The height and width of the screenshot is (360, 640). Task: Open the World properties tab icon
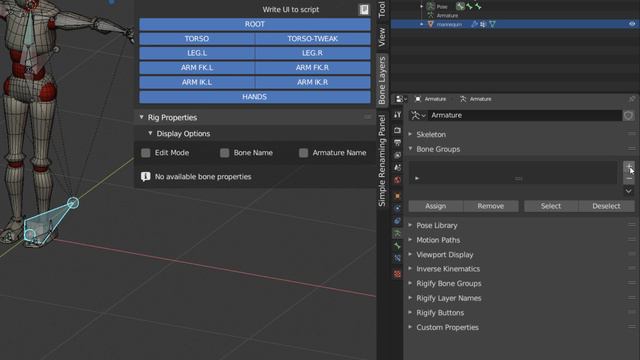(x=397, y=180)
